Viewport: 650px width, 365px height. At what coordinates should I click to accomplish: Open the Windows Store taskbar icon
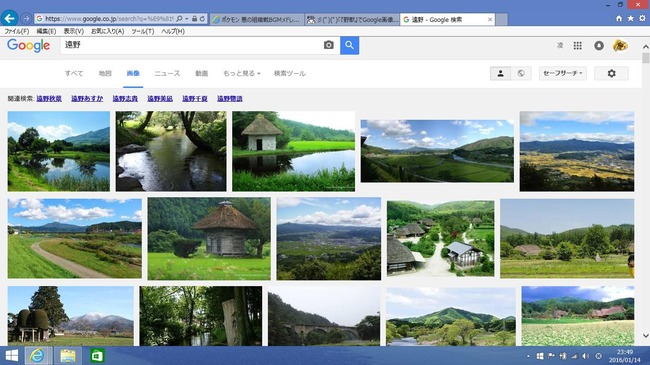tap(97, 356)
